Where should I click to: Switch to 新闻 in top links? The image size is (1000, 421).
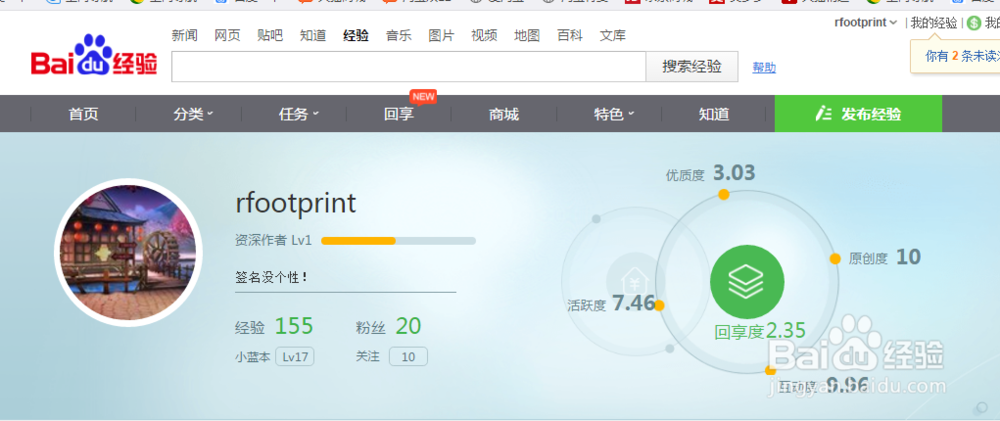(x=184, y=35)
